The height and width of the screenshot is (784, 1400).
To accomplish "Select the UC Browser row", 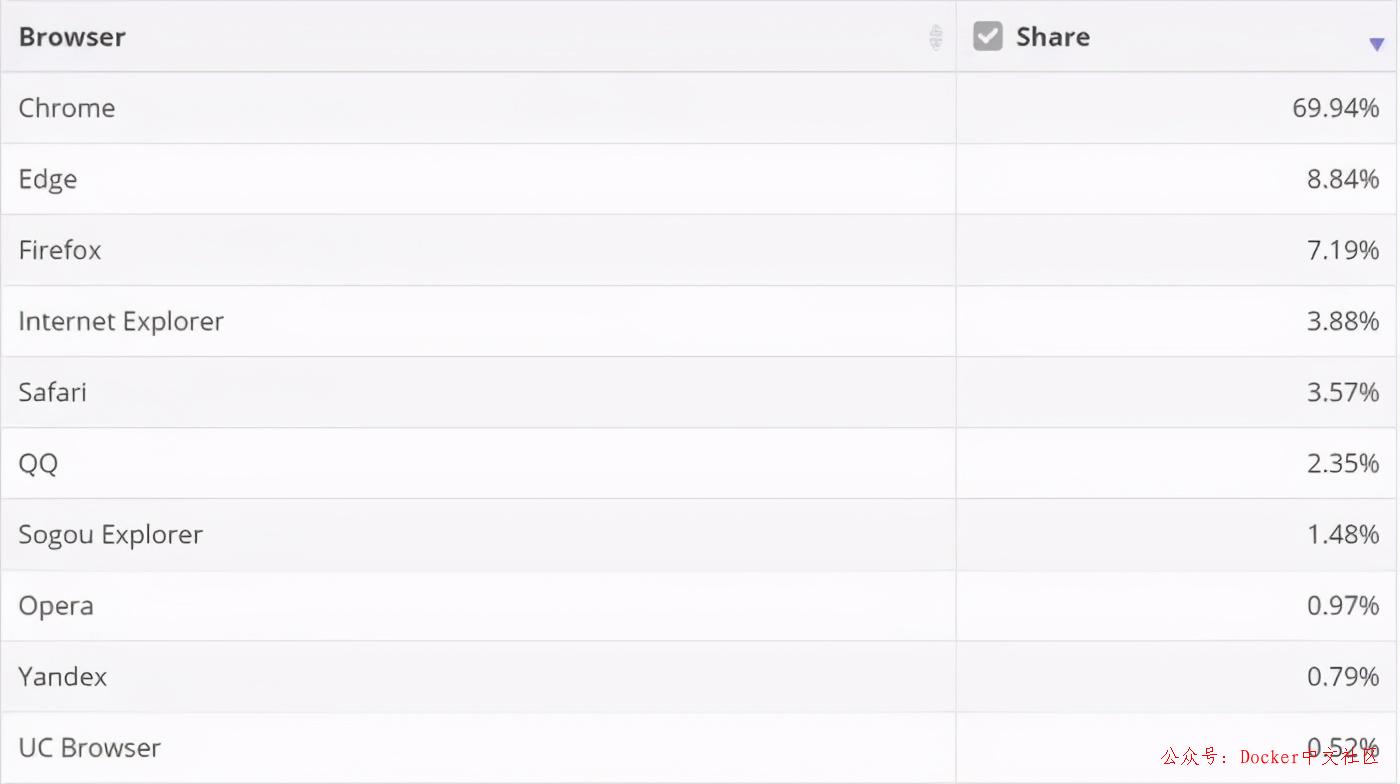I will [90, 748].
